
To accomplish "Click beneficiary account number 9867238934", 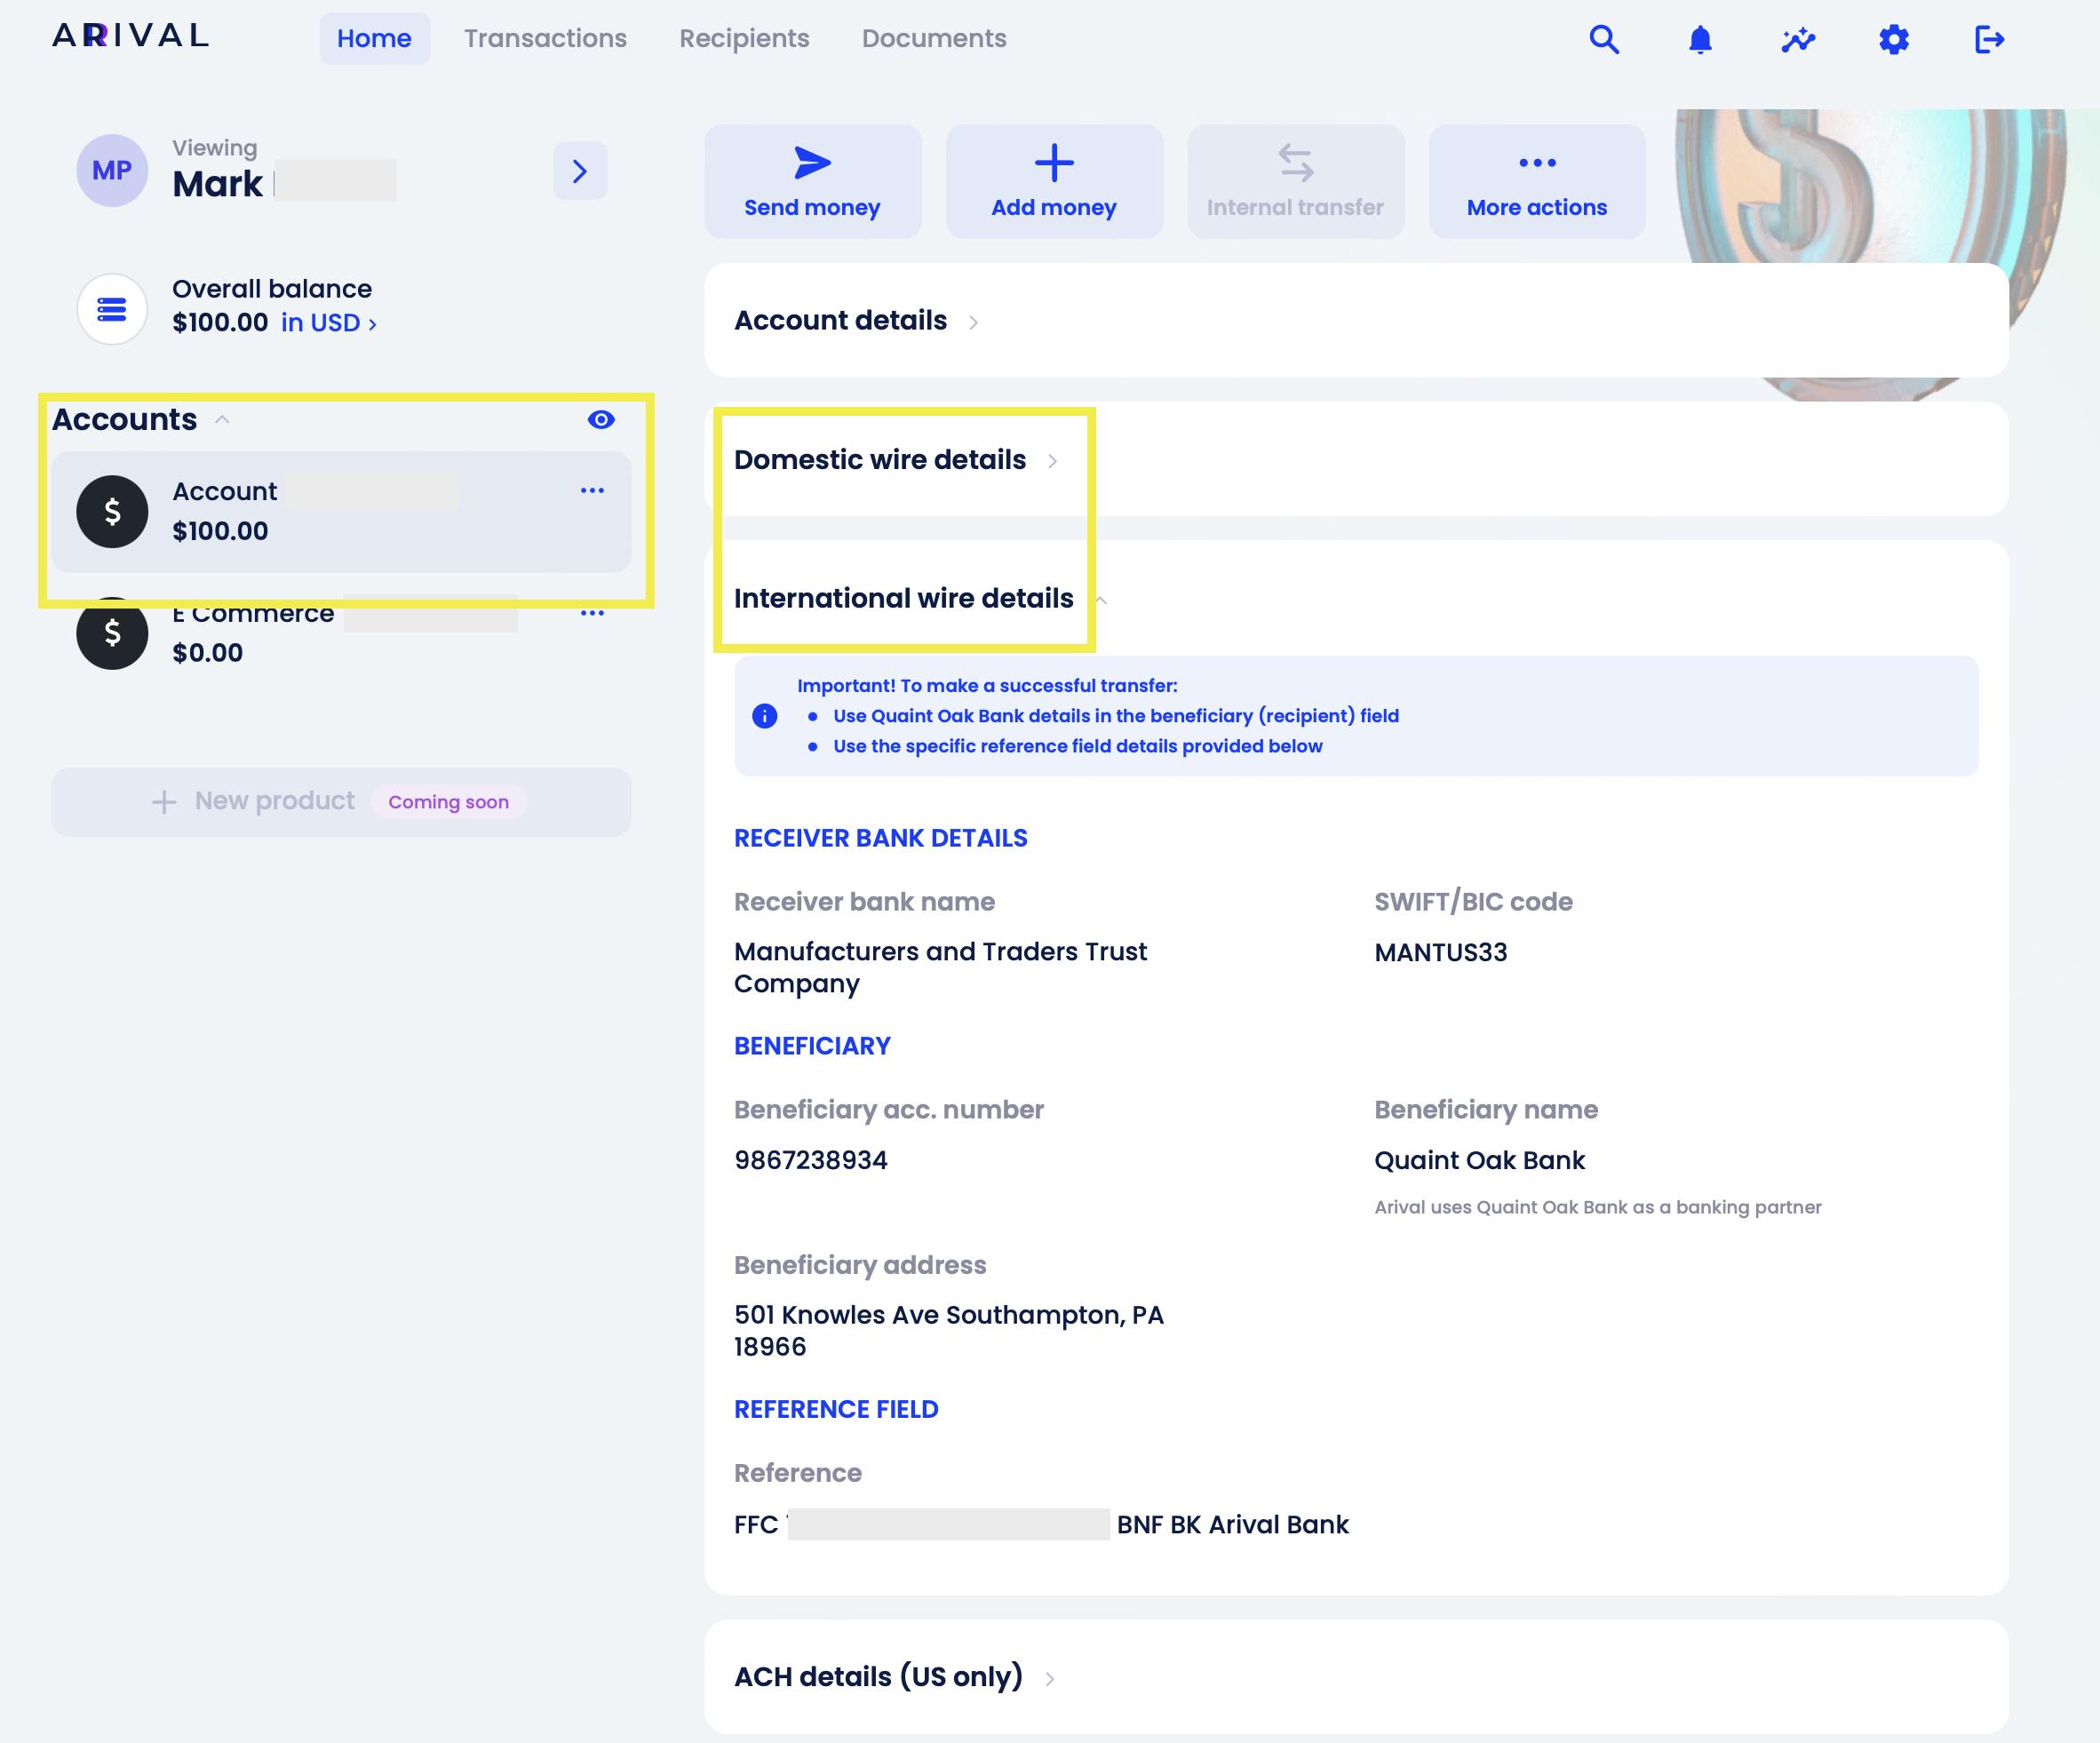I will (811, 1161).
